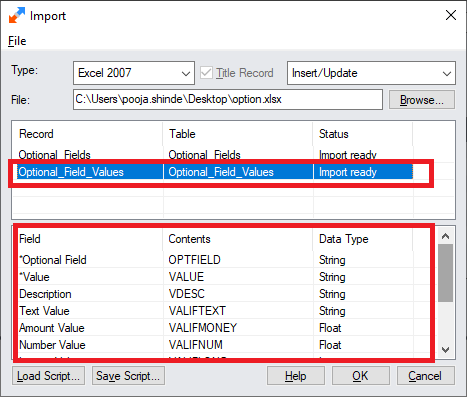Click the Help button
Viewport: 467px width, 397px height.
pyautogui.click(x=296, y=376)
